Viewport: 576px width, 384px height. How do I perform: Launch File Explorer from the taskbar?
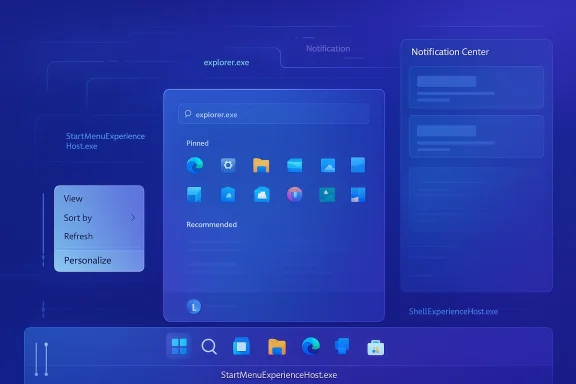click(x=277, y=347)
